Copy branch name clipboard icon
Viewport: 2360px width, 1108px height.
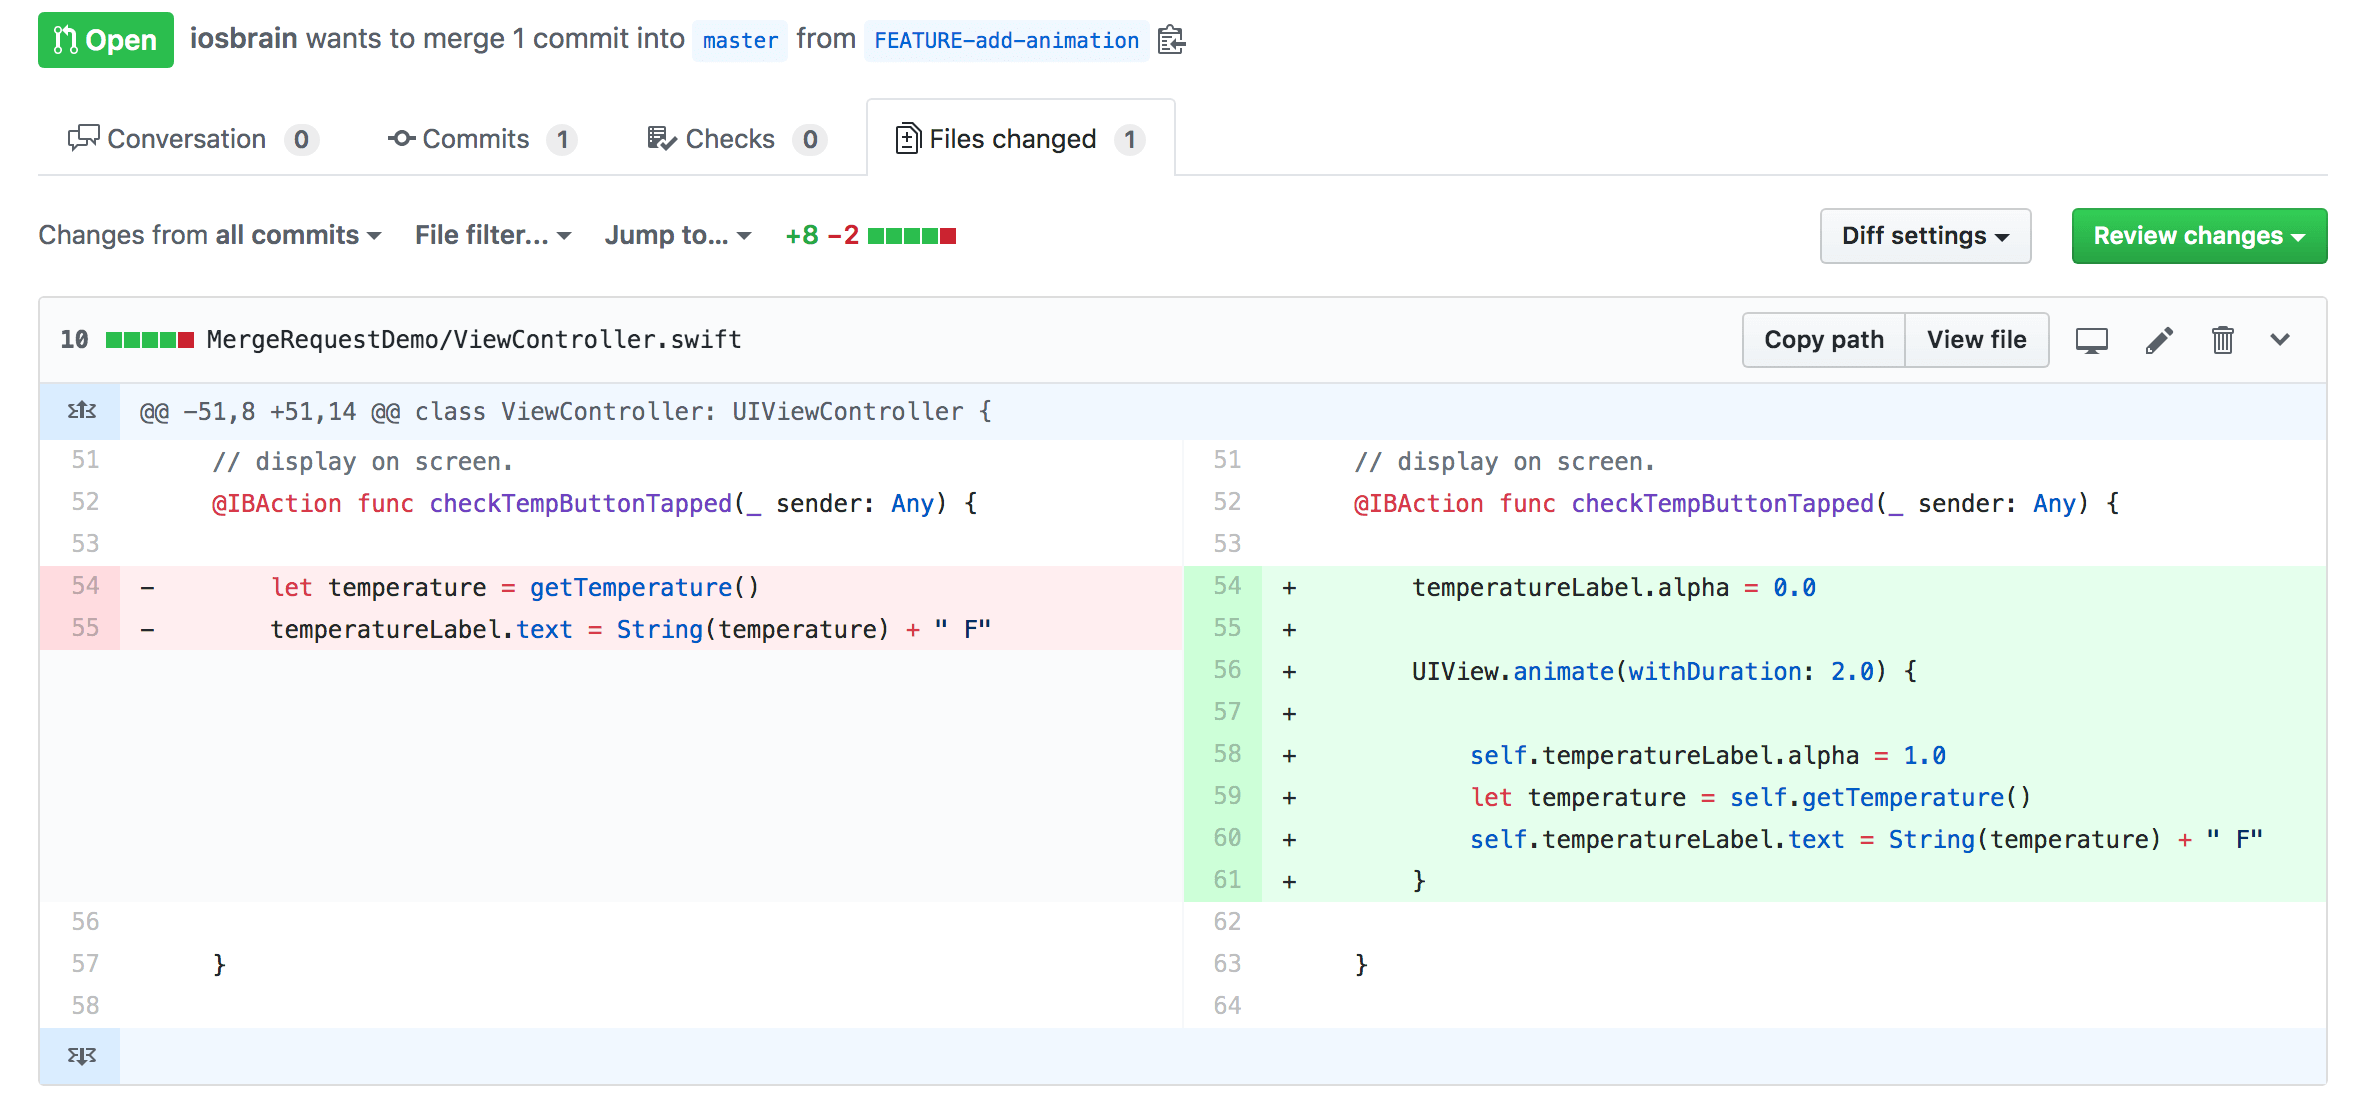(x=1171, y=40)
